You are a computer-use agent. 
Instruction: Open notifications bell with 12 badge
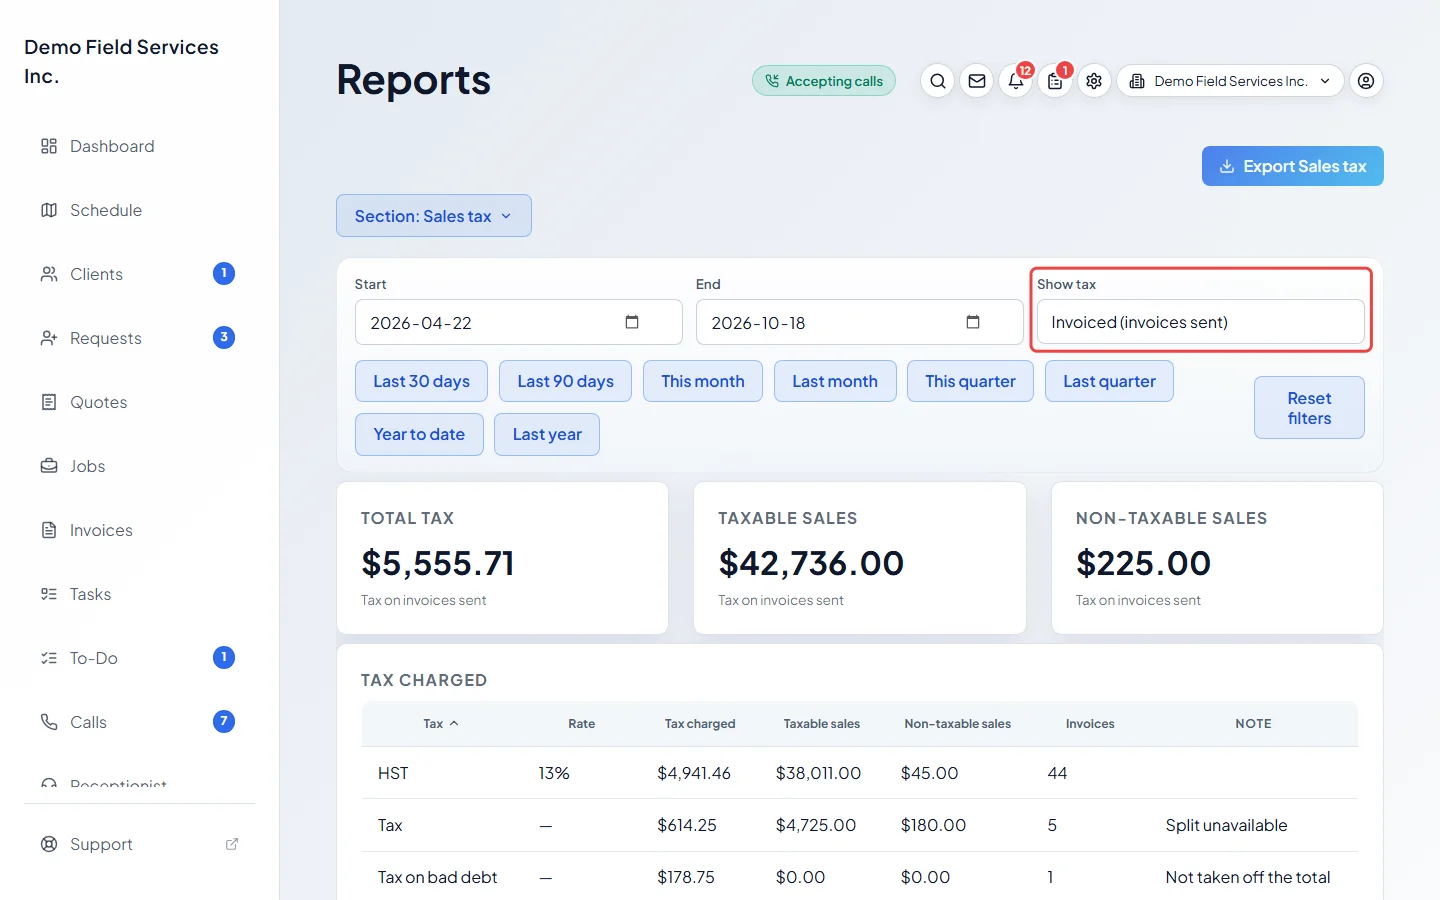1016,81
